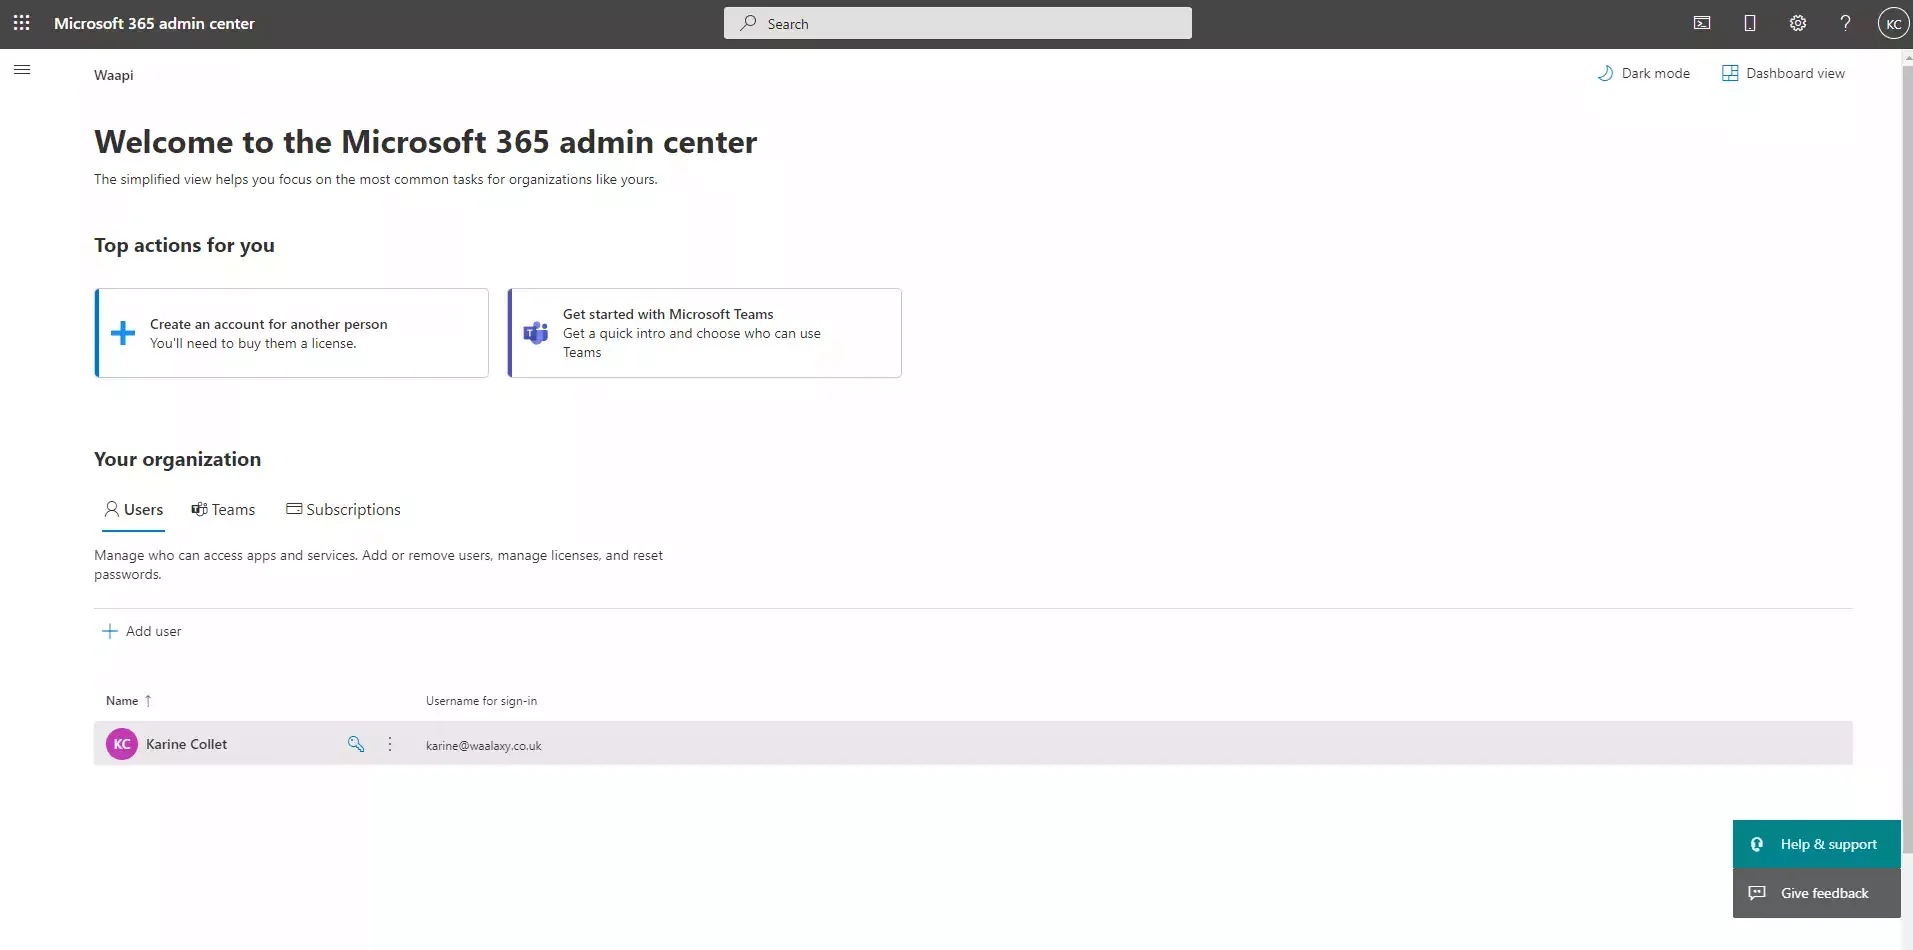The height and width of the screenshot is (950, 1913).
Task: Click the Waapi organization name
Action: (114, 75)
